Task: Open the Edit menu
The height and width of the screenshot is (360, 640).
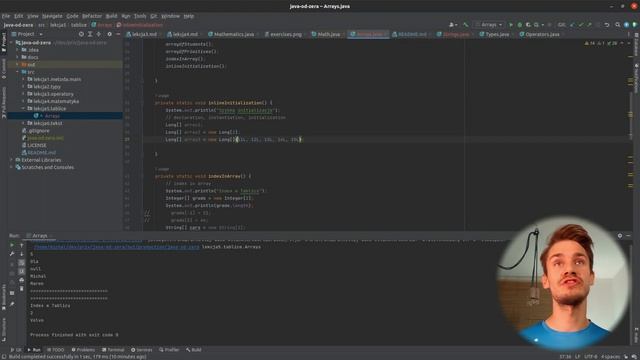Action: coord(19,16)
